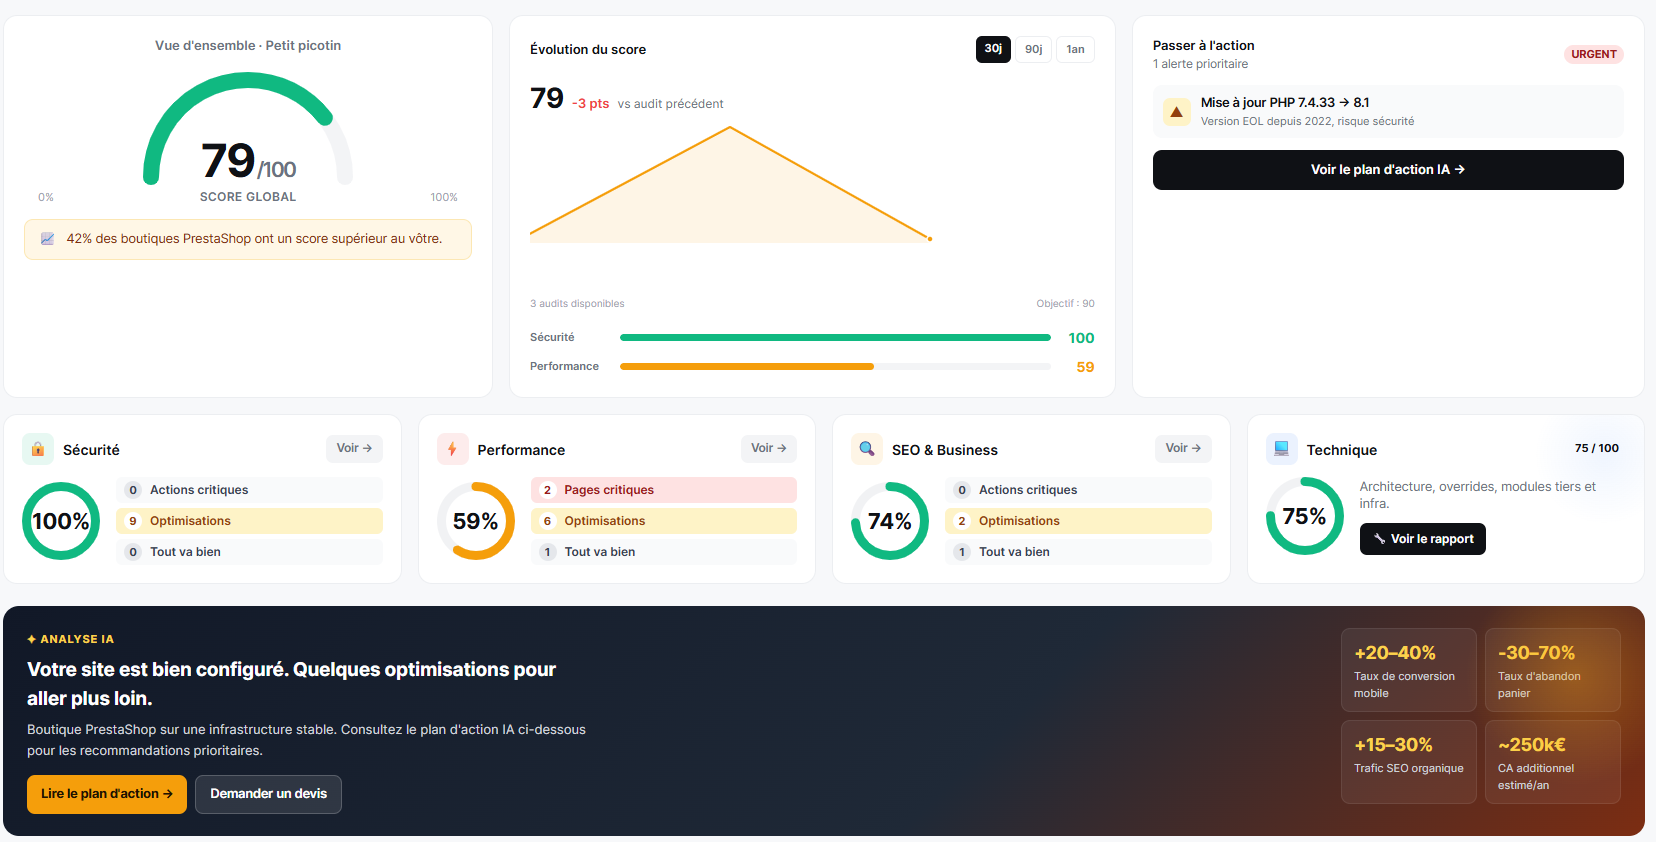Viewport: 1656px width, 842px height.
Task: Click the ~250k€ CA additionnel tile
Action: [1553, 762]
